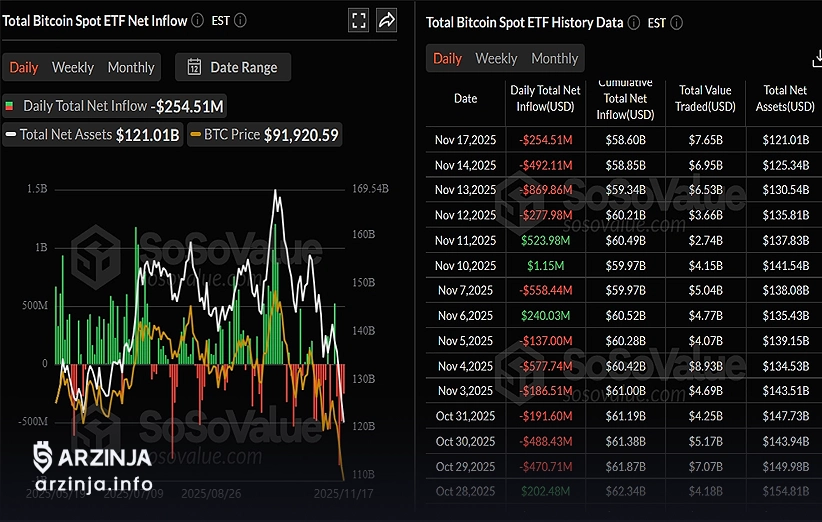Show Monthly history data table
This screenshot has height=522, width=822.
coord(554,58)
